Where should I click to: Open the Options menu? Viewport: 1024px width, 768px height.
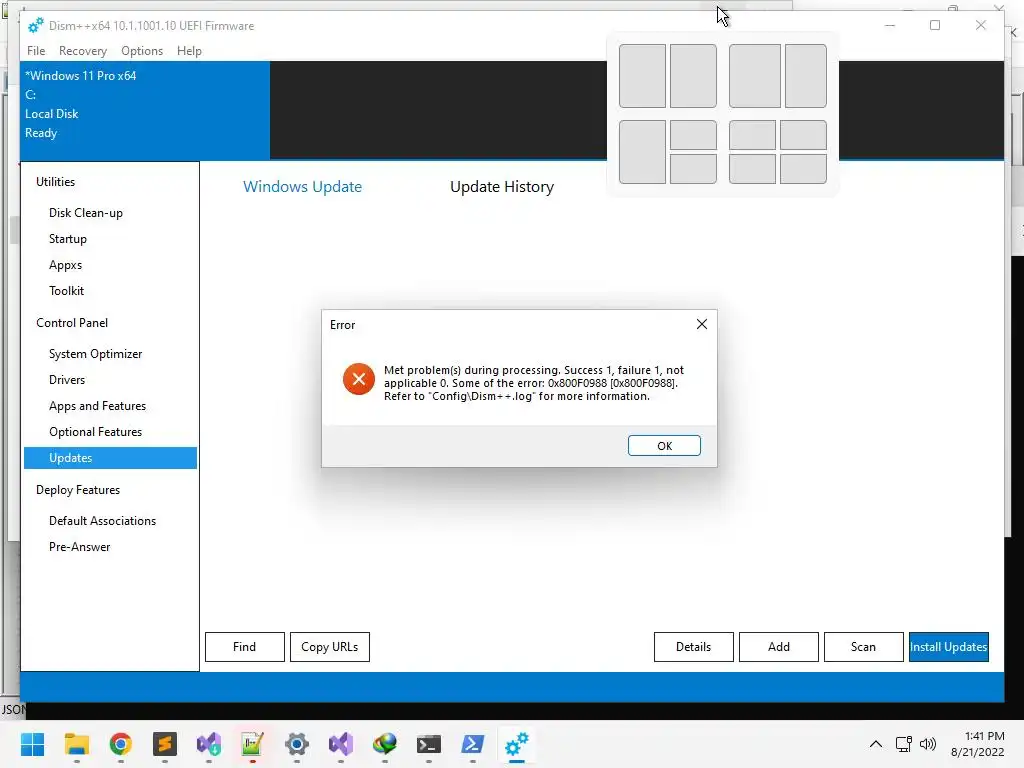[142, 51]
